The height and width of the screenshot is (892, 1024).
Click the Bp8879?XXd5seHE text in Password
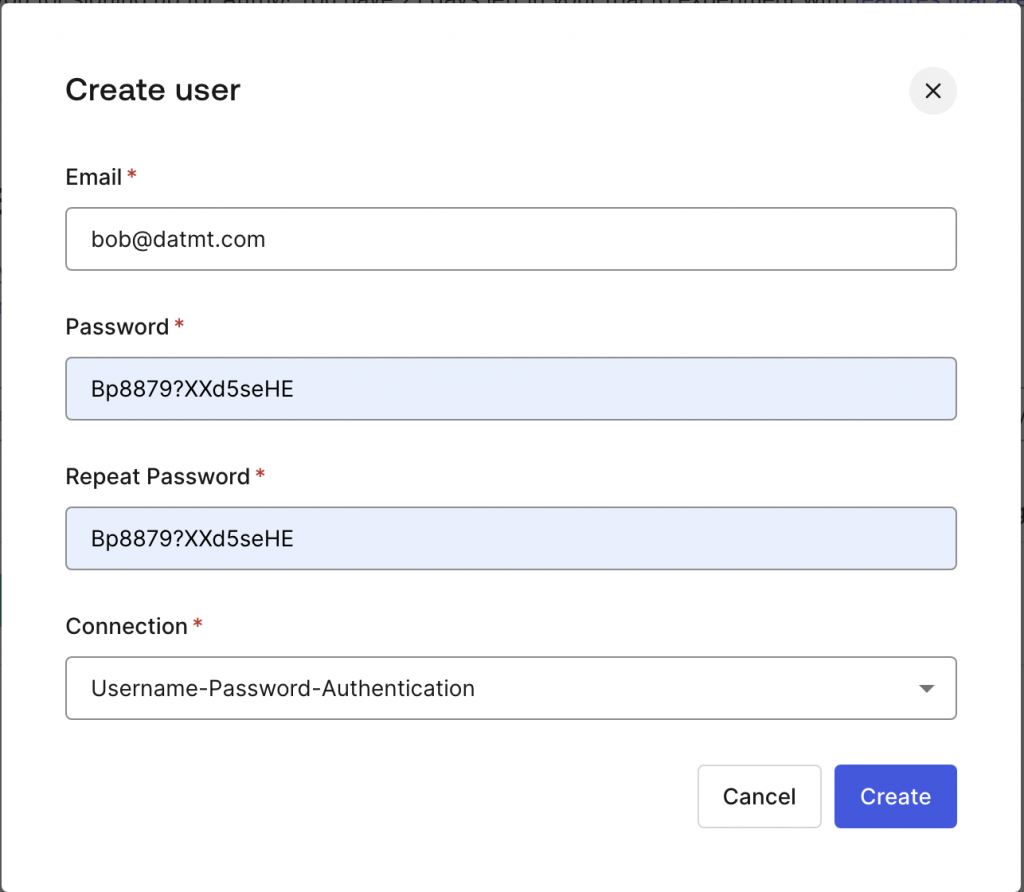[192, 389]
